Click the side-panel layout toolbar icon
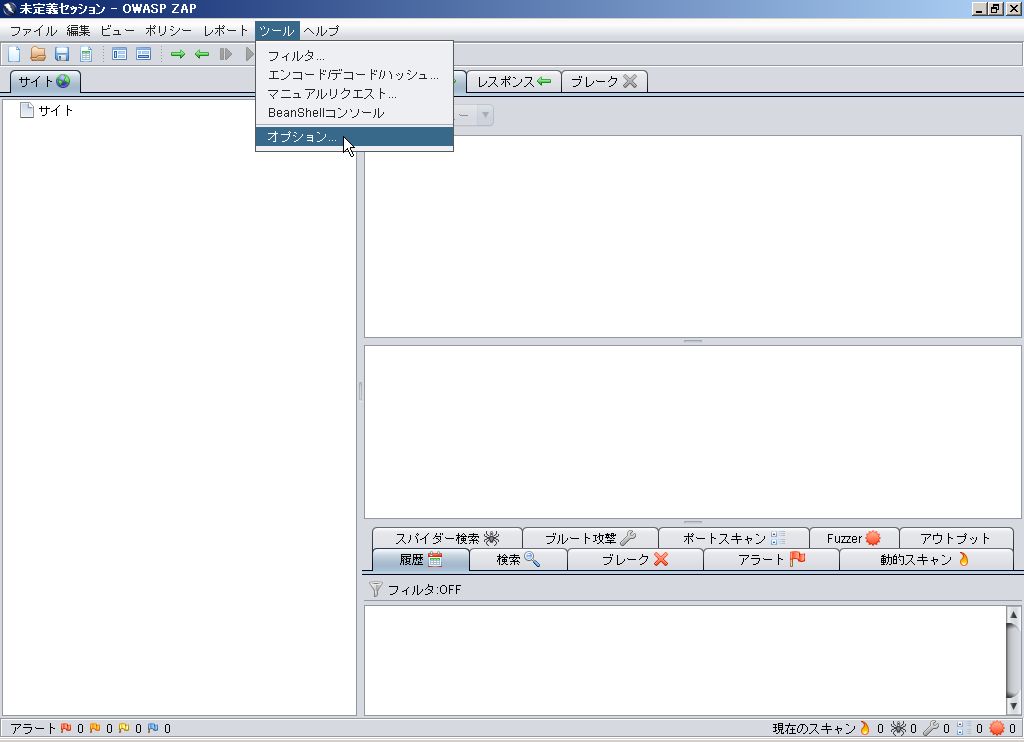1024x742 pixels. (120, 54)
